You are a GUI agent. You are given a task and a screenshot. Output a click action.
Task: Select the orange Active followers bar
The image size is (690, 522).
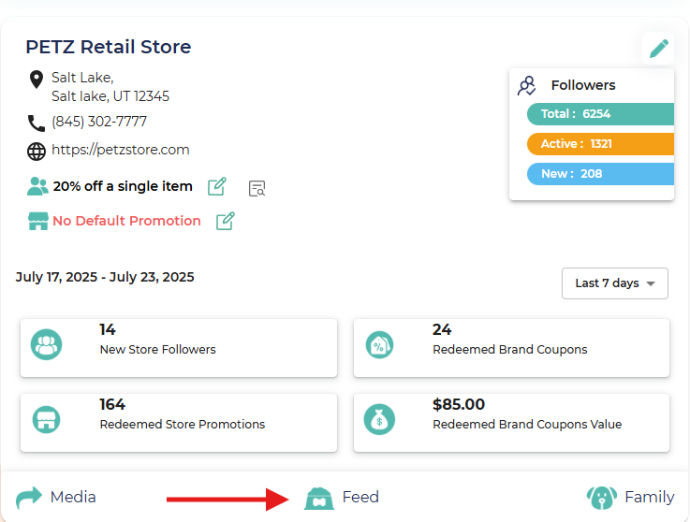598,144
